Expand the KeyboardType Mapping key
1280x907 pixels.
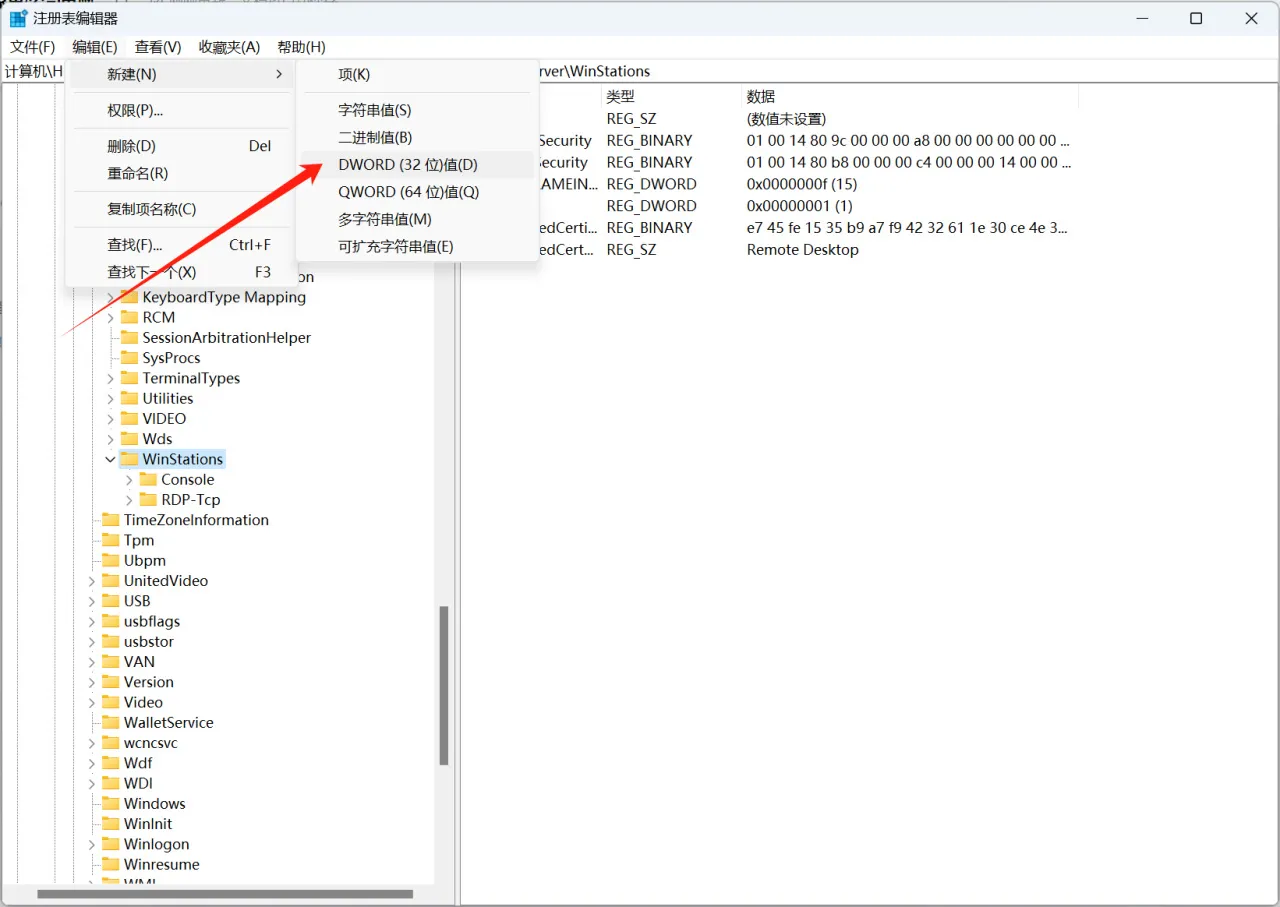pyautogui.click(x=110, y=297)
